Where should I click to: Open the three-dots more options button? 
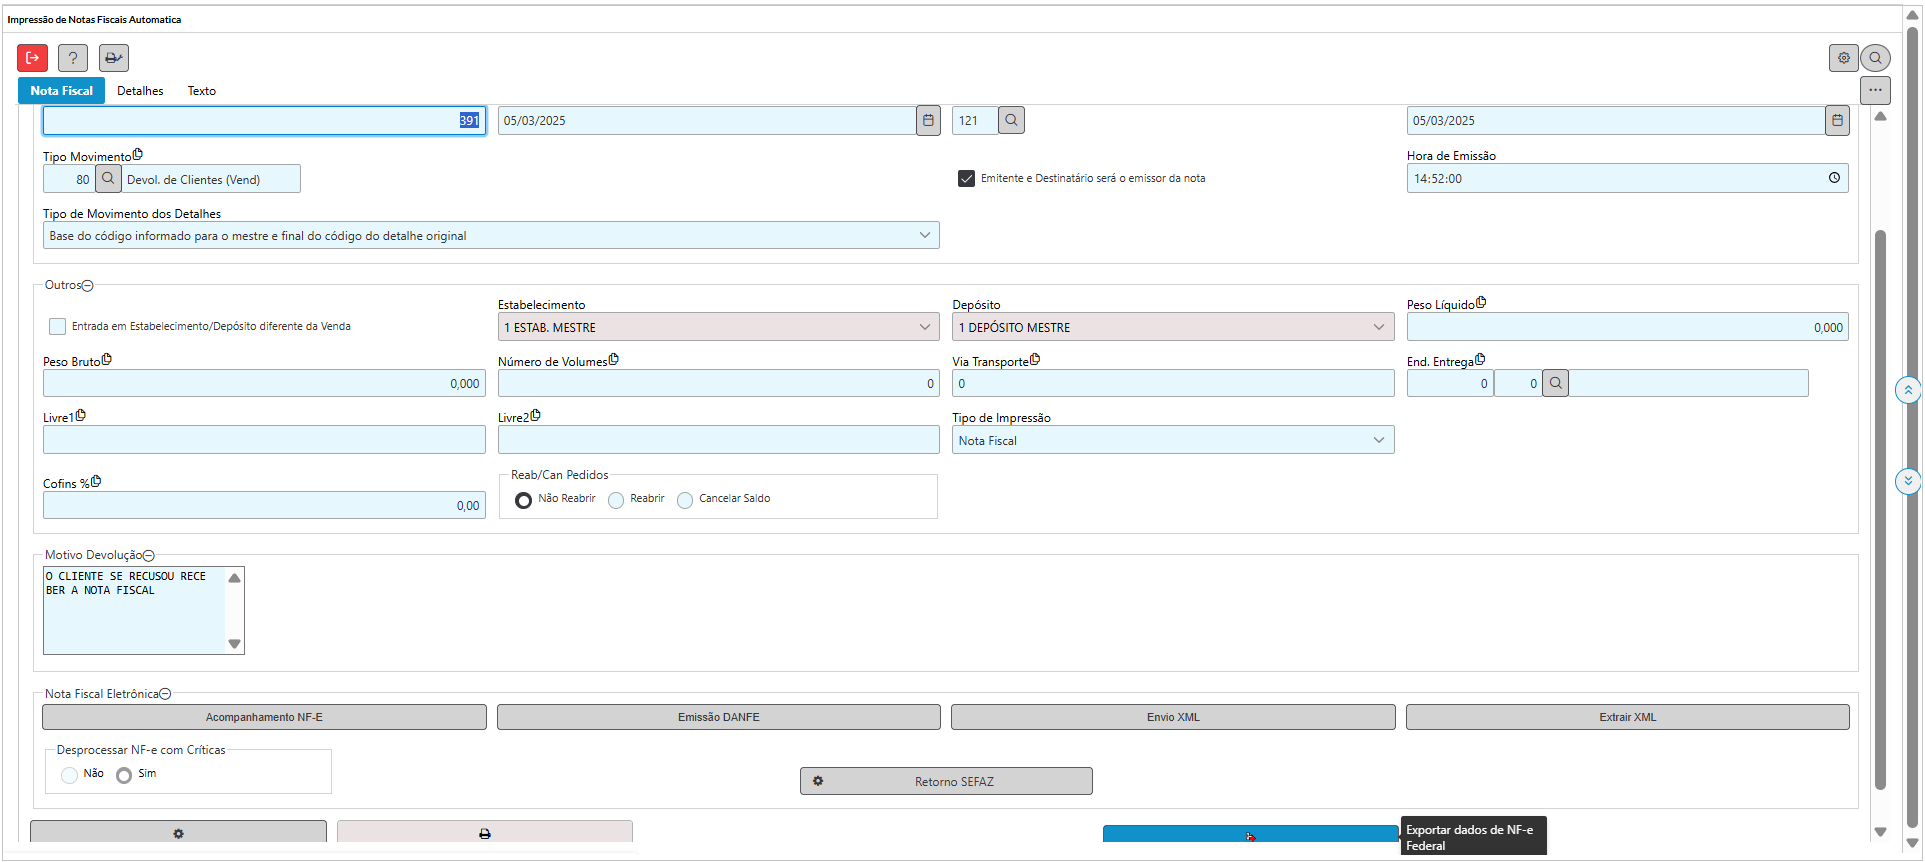(1875, 90)
